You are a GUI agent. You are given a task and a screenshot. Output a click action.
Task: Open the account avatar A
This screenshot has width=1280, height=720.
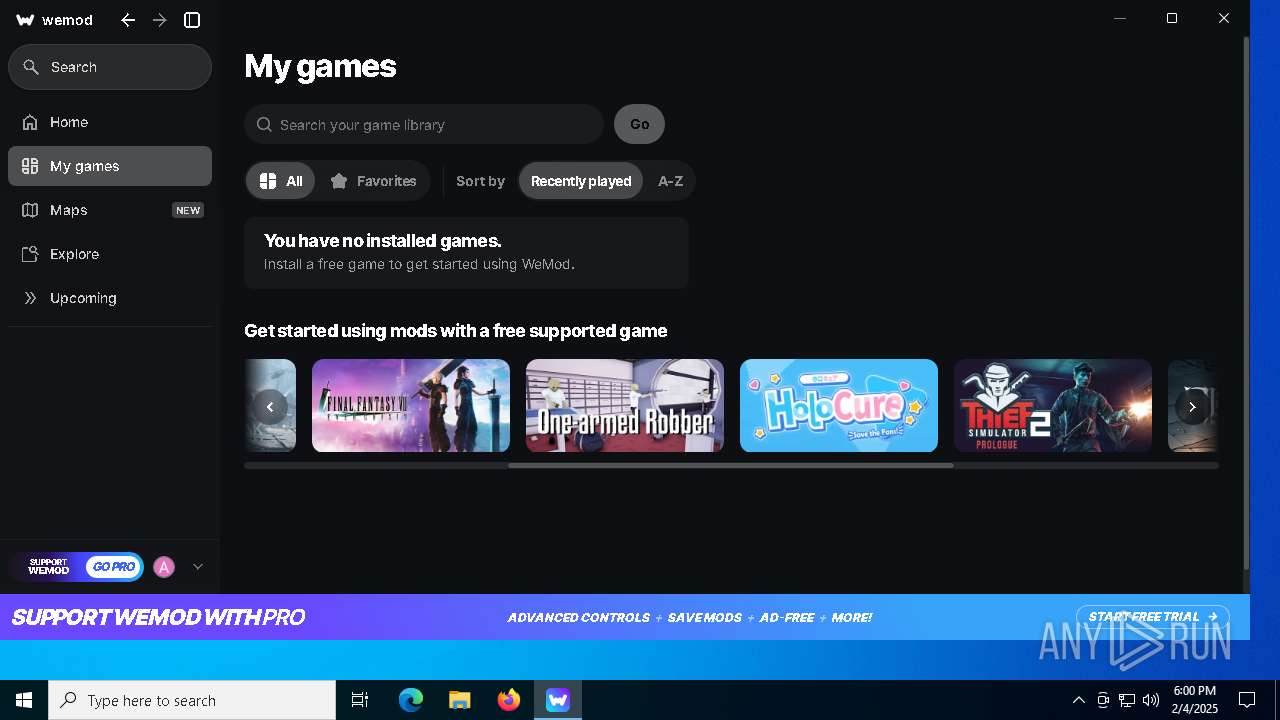pyautogui.click(x=164, y=567)
